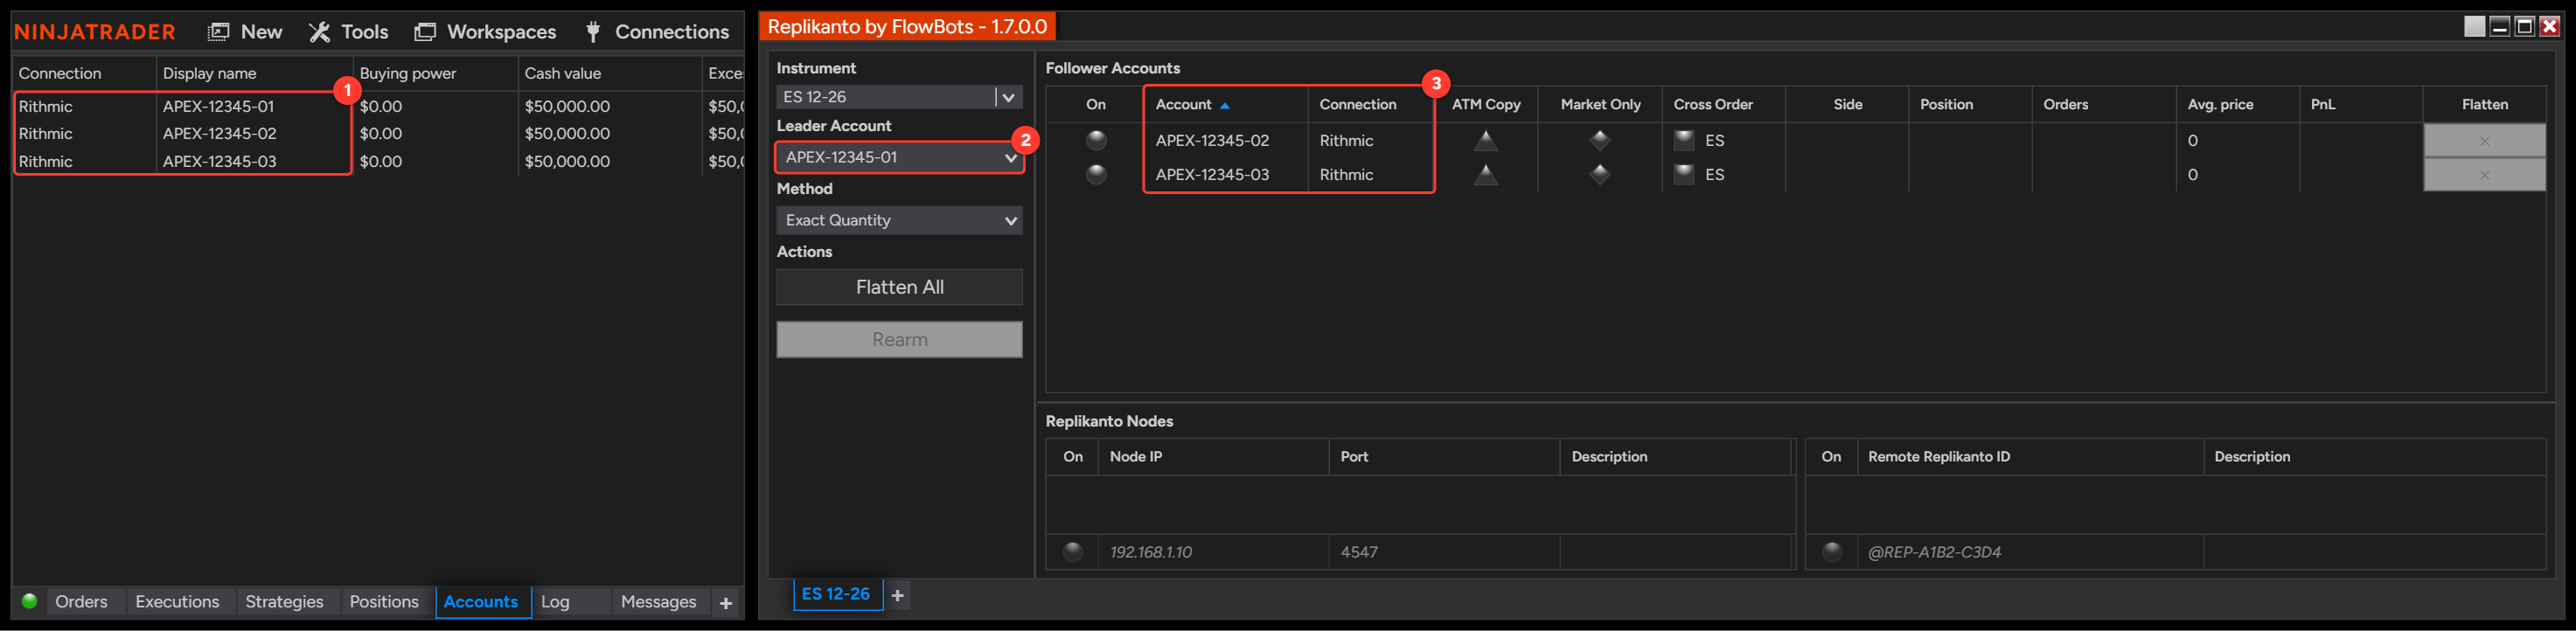Enable node 192.168.1.10 On toggle
Image resolution: width=2576 pixels, height=631 pixels.
coord(1072,551)
